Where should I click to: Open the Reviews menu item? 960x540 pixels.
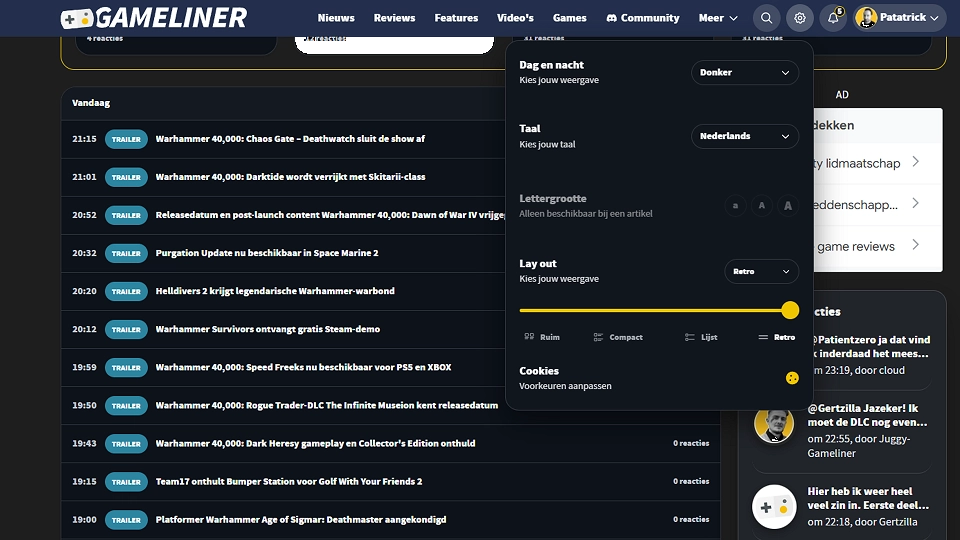point(394,18)
